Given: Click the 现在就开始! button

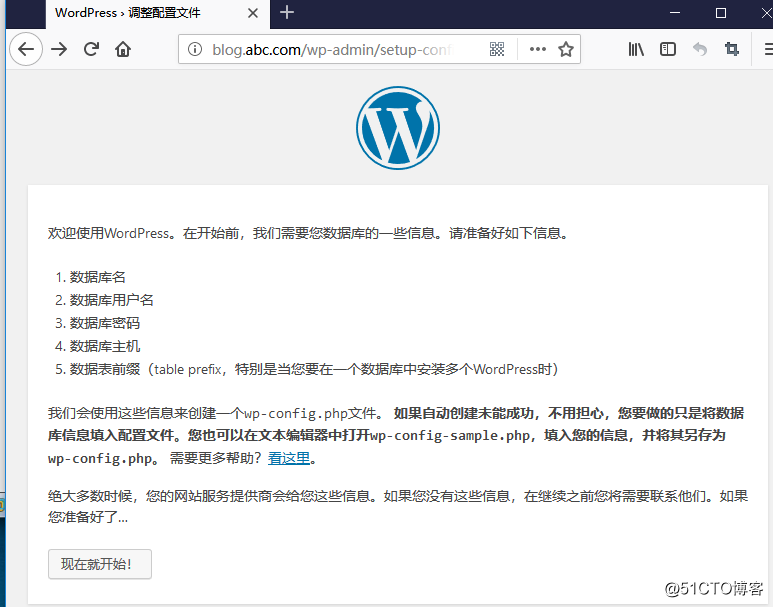Looking at the screenshot, I should 100,564.
